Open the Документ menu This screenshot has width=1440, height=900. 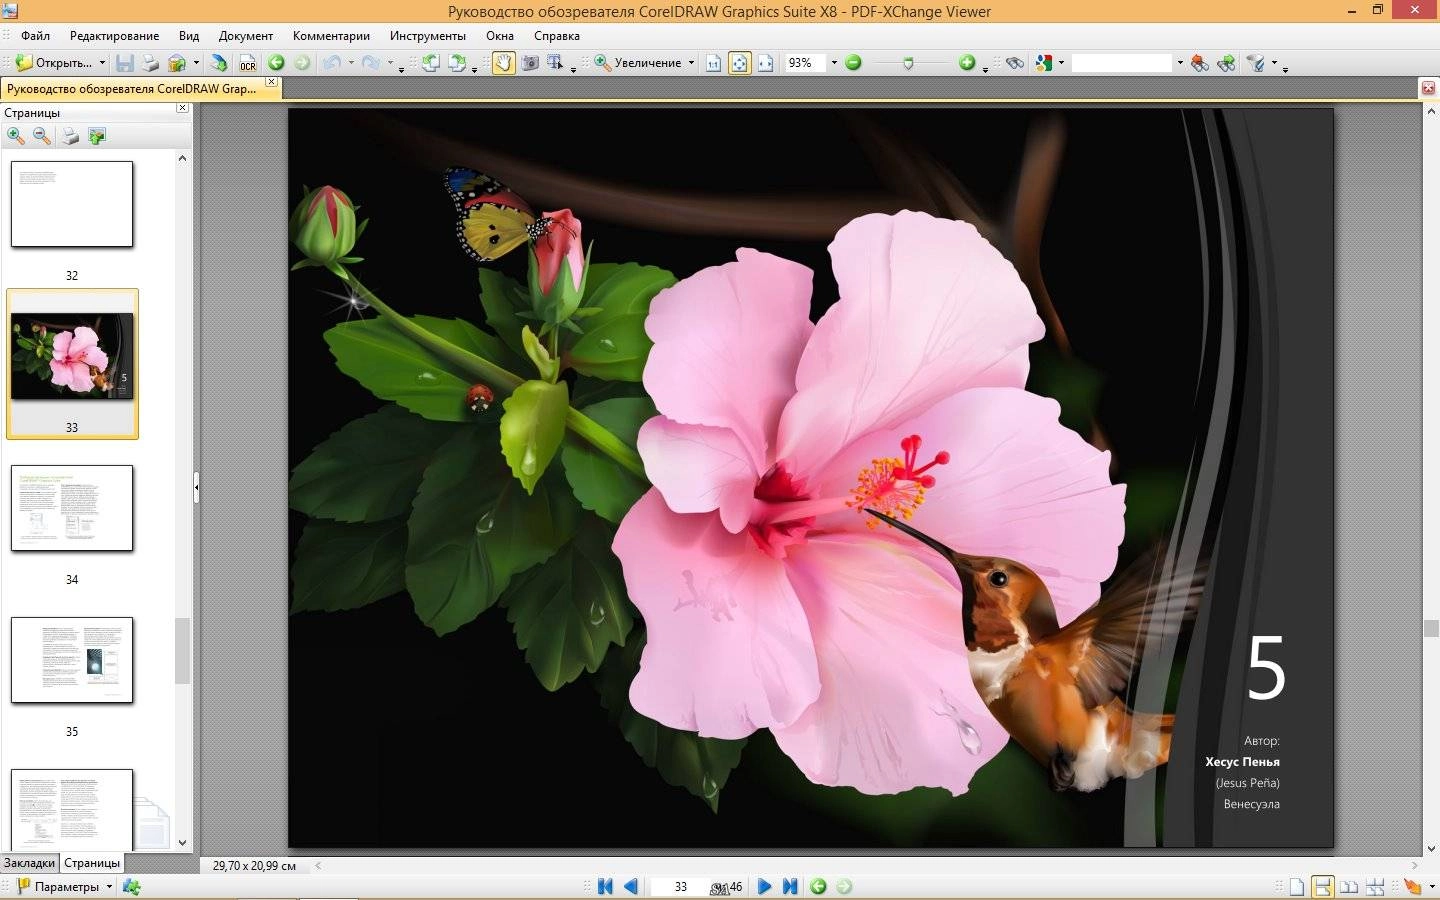point(246,35)
